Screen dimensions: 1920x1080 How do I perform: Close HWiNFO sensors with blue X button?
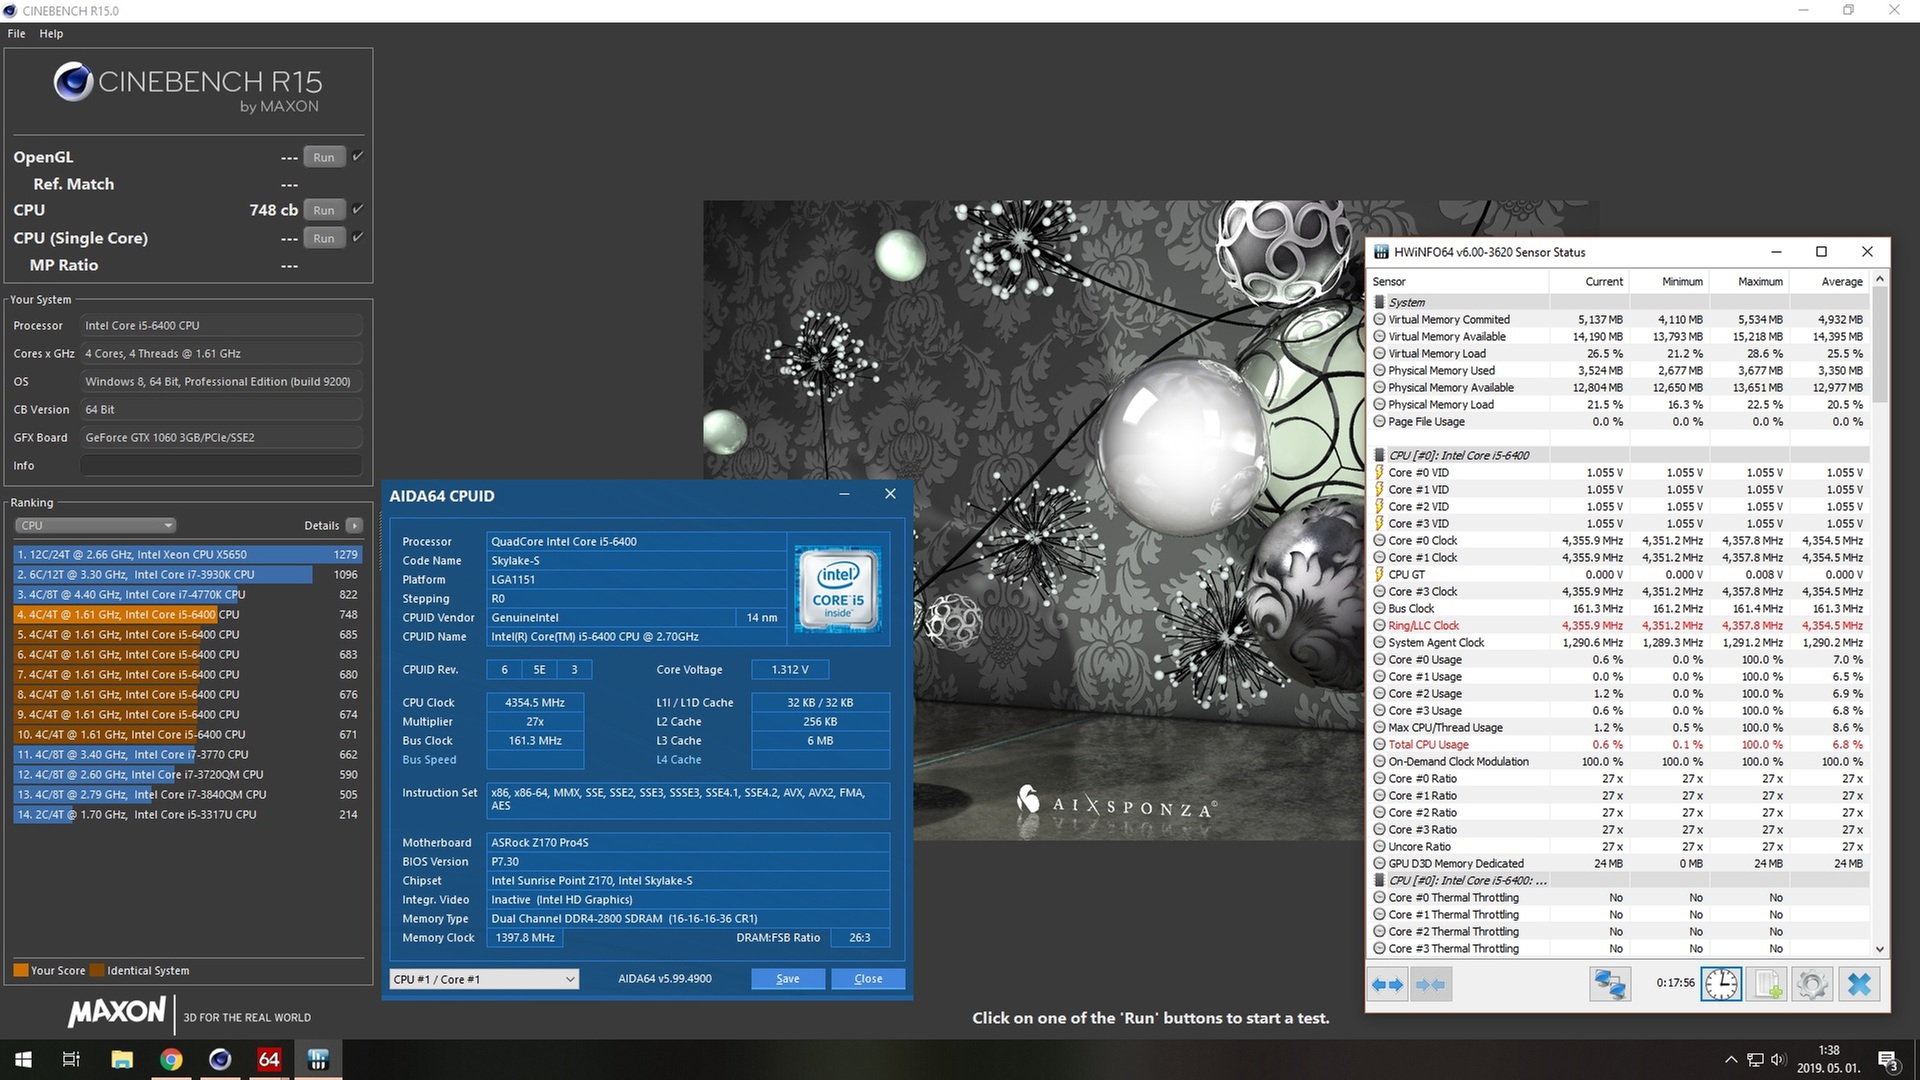coord(1859,984)
